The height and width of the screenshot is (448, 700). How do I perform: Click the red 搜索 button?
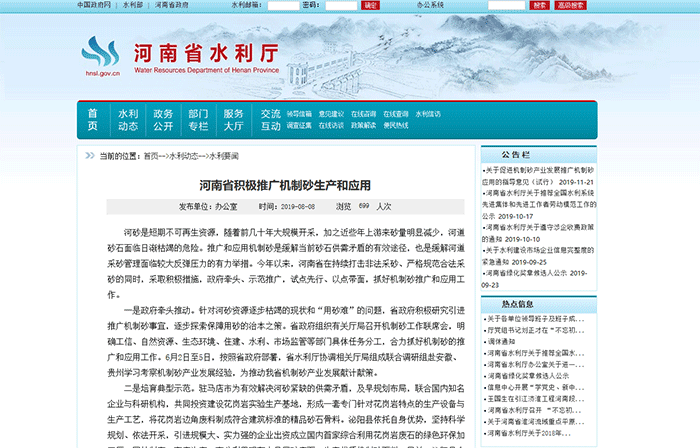539,5
